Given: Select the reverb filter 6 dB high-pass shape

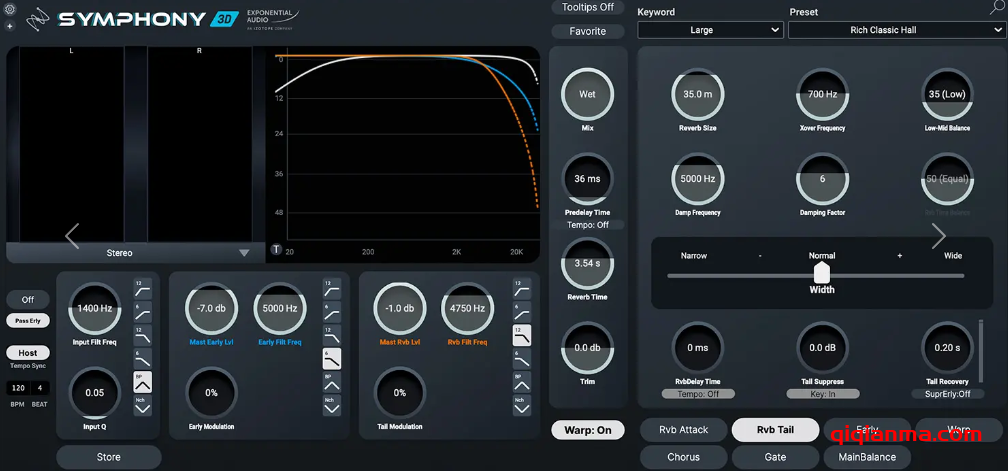Looking at the screenshot, I should pos(522,311).
